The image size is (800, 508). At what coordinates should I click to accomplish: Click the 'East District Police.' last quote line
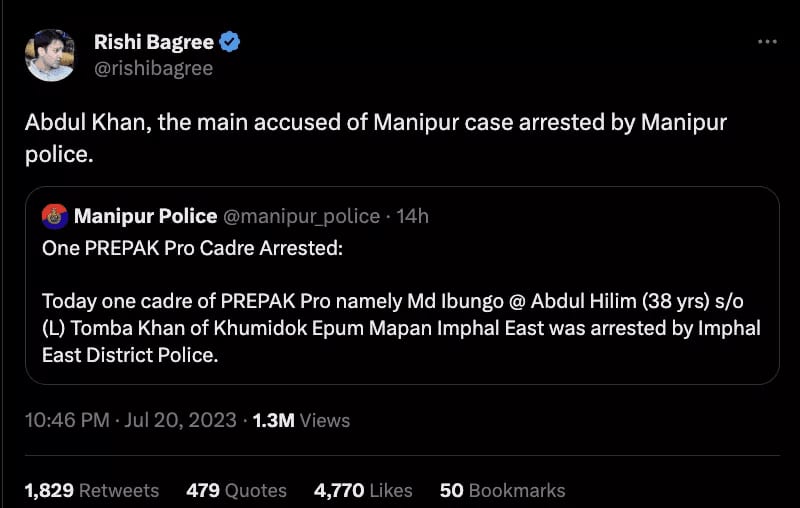[130, 355]
